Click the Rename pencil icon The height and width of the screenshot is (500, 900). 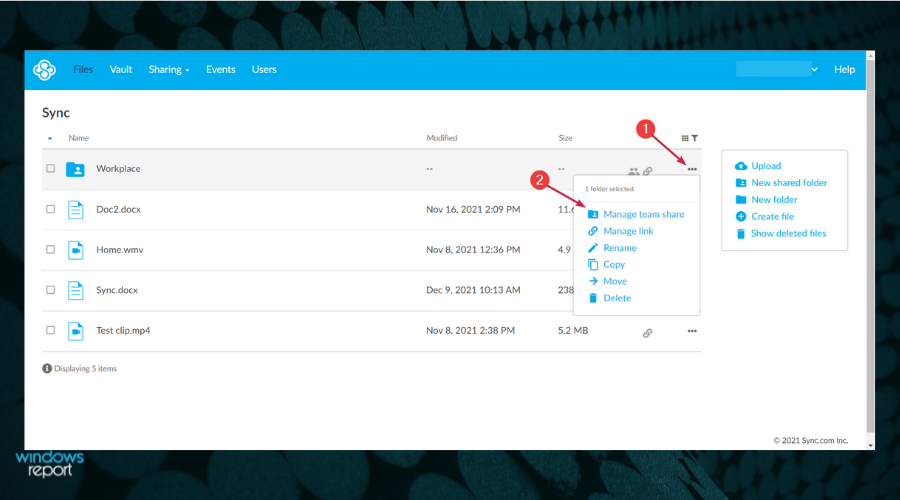click(593, 248)
